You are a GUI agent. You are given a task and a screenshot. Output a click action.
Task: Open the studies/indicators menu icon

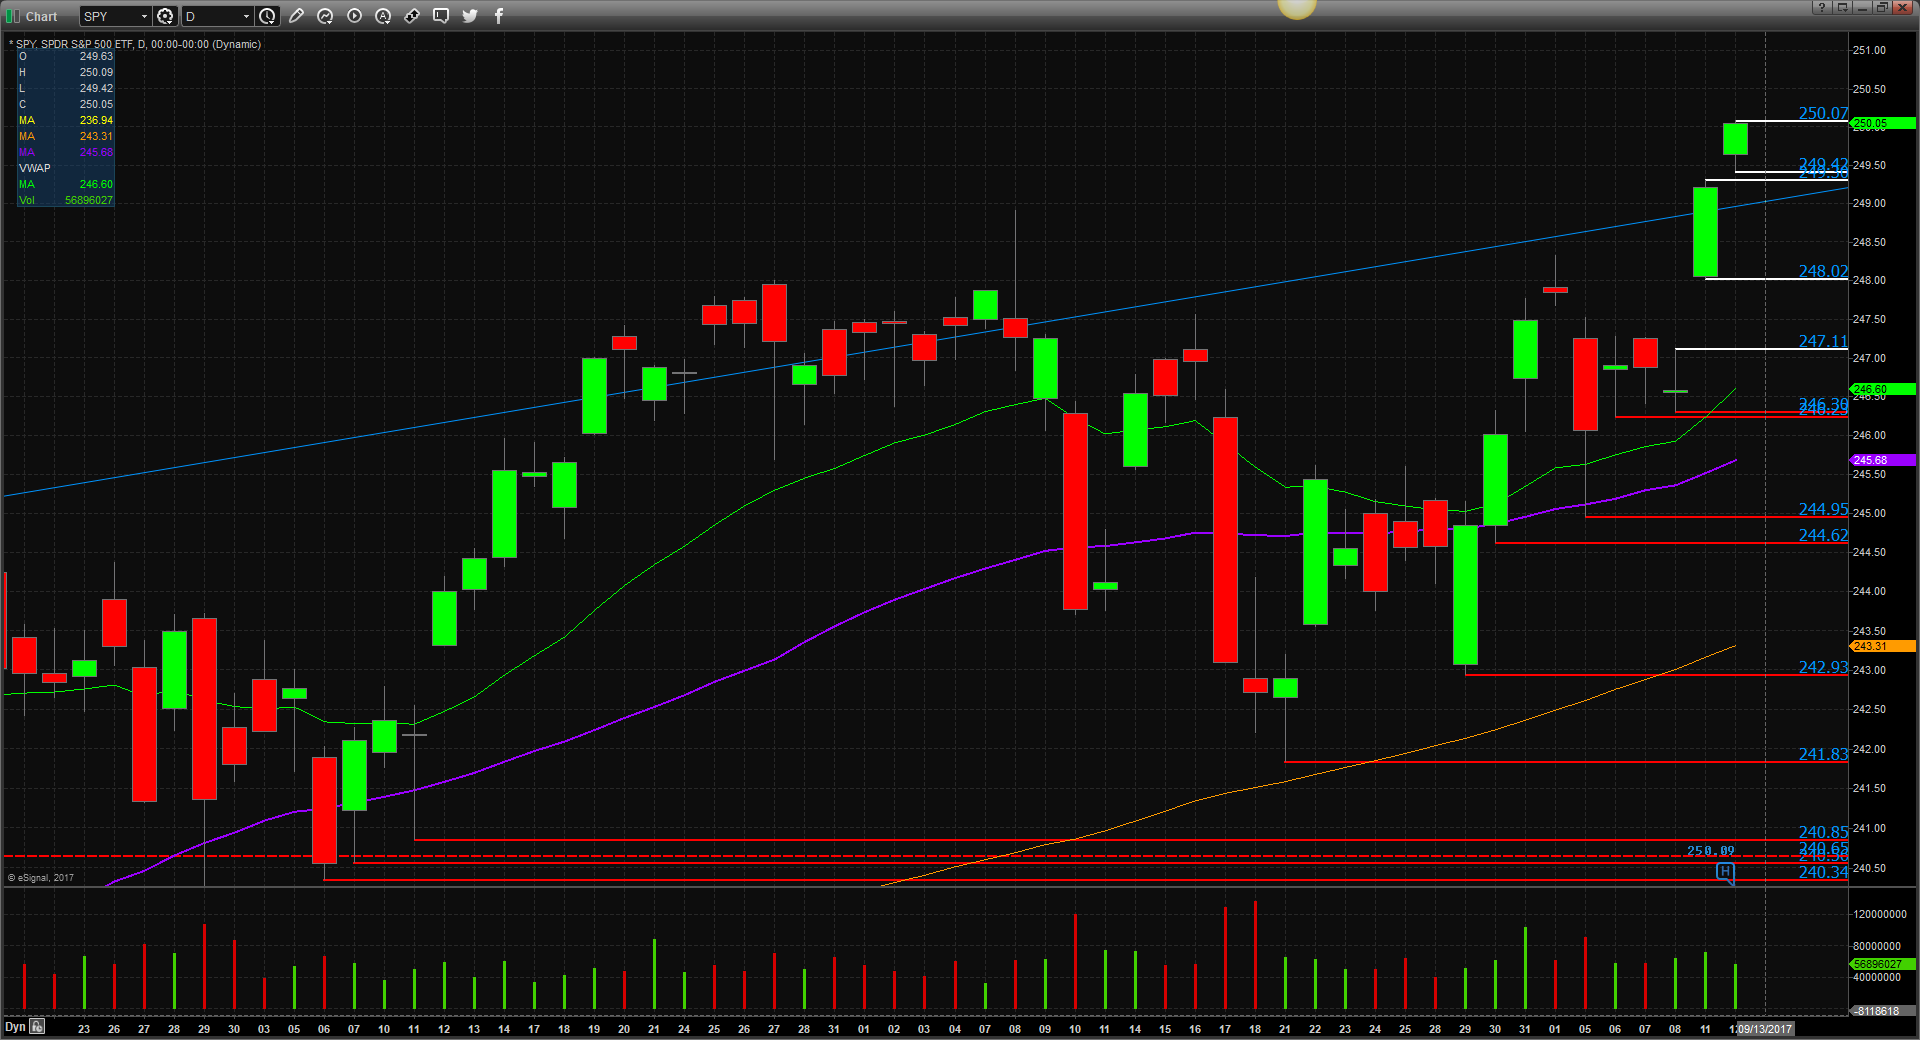(x=325, y=16)
